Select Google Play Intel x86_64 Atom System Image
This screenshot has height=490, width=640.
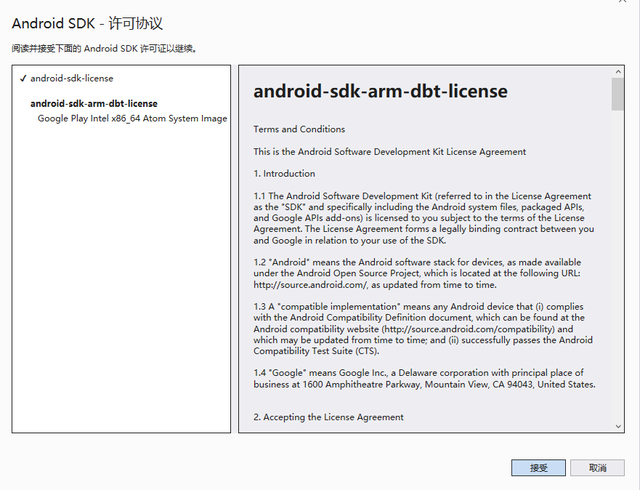pos(132,118)
